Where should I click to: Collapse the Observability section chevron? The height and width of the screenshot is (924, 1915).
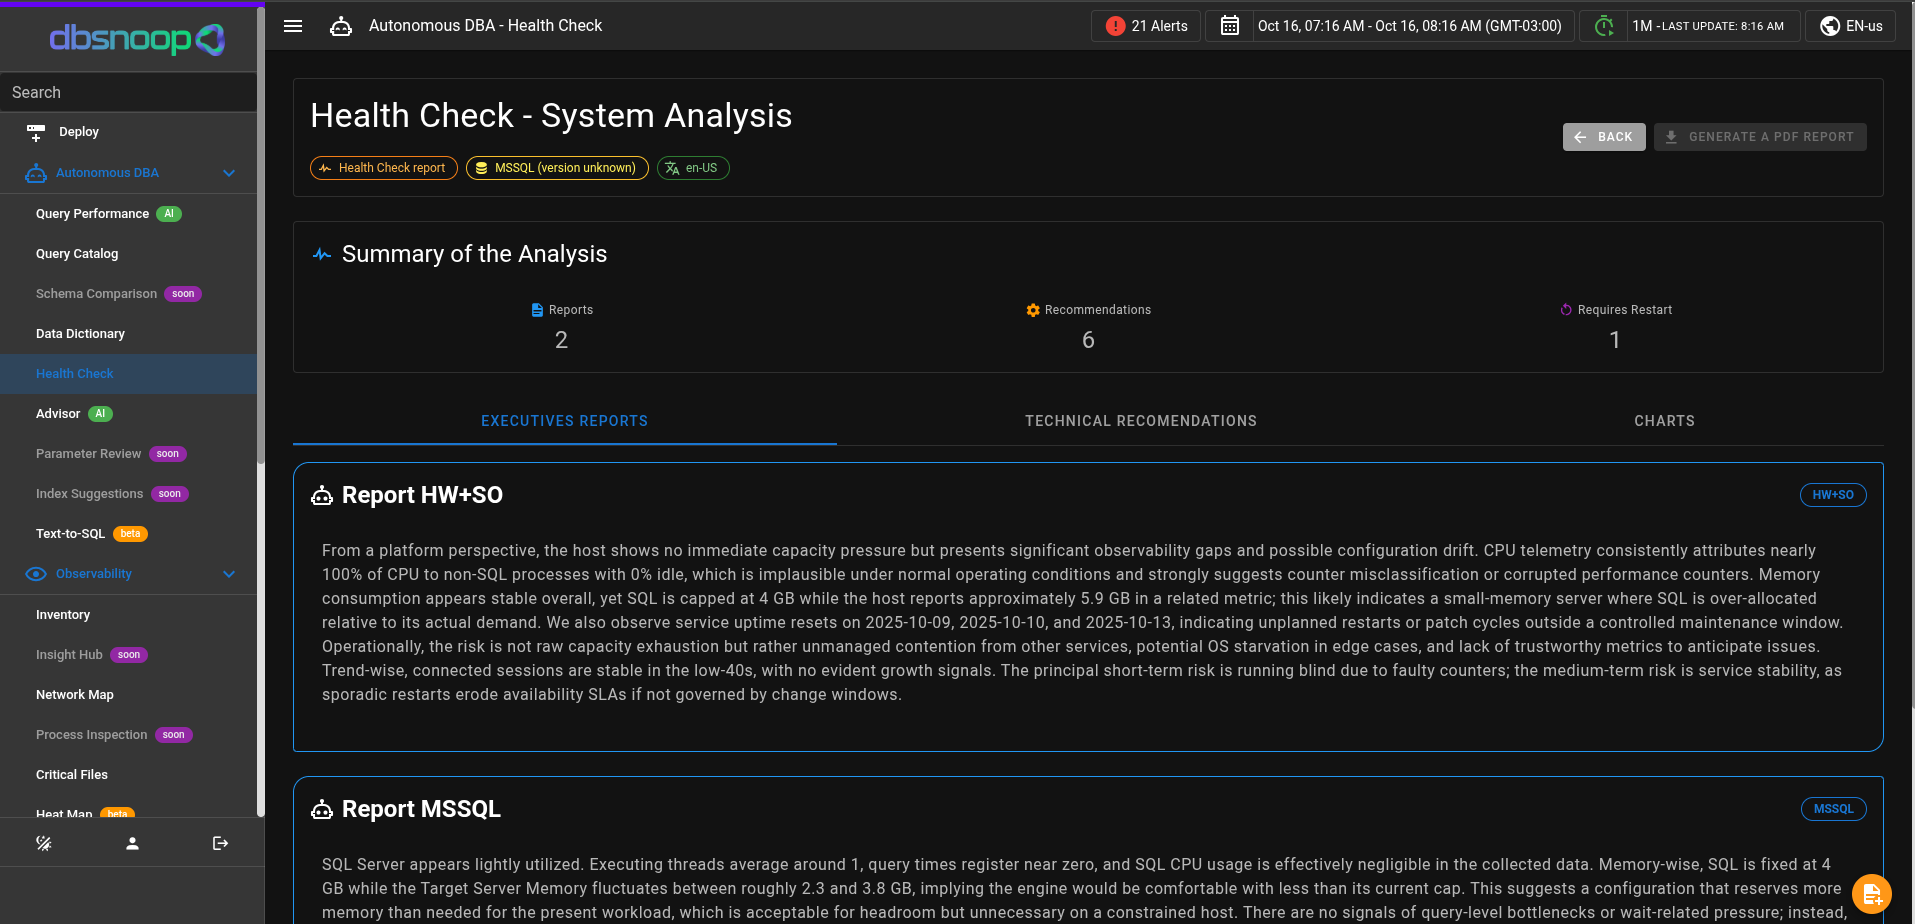pos(229,574)
